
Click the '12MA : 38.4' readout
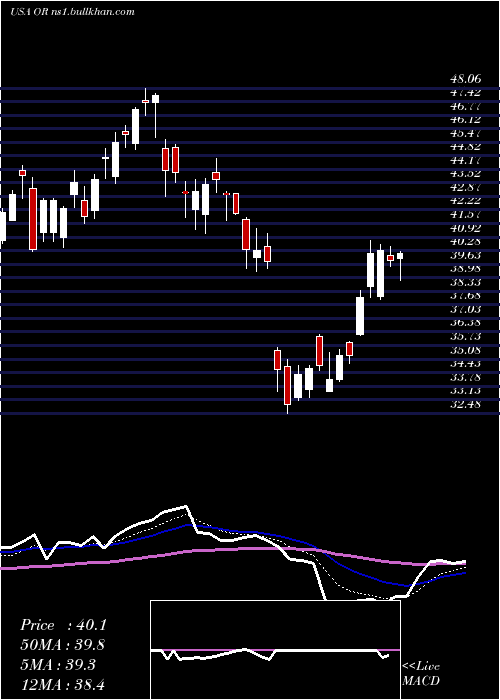pos(63,684)
